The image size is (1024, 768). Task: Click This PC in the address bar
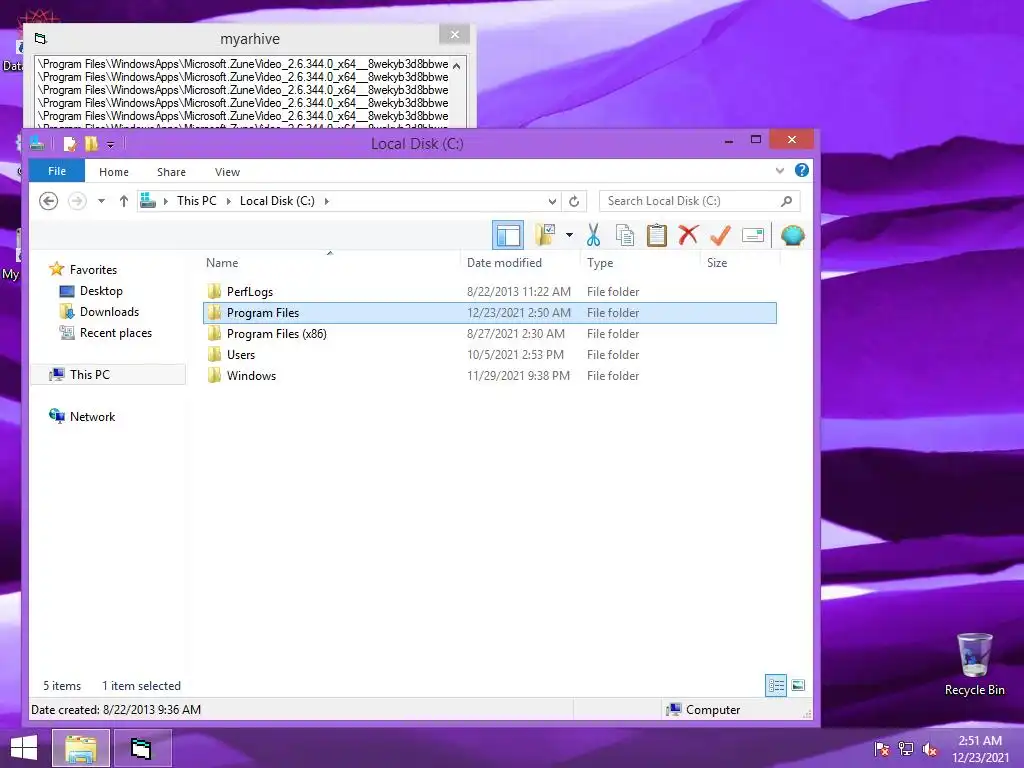[x=197, y=201]
